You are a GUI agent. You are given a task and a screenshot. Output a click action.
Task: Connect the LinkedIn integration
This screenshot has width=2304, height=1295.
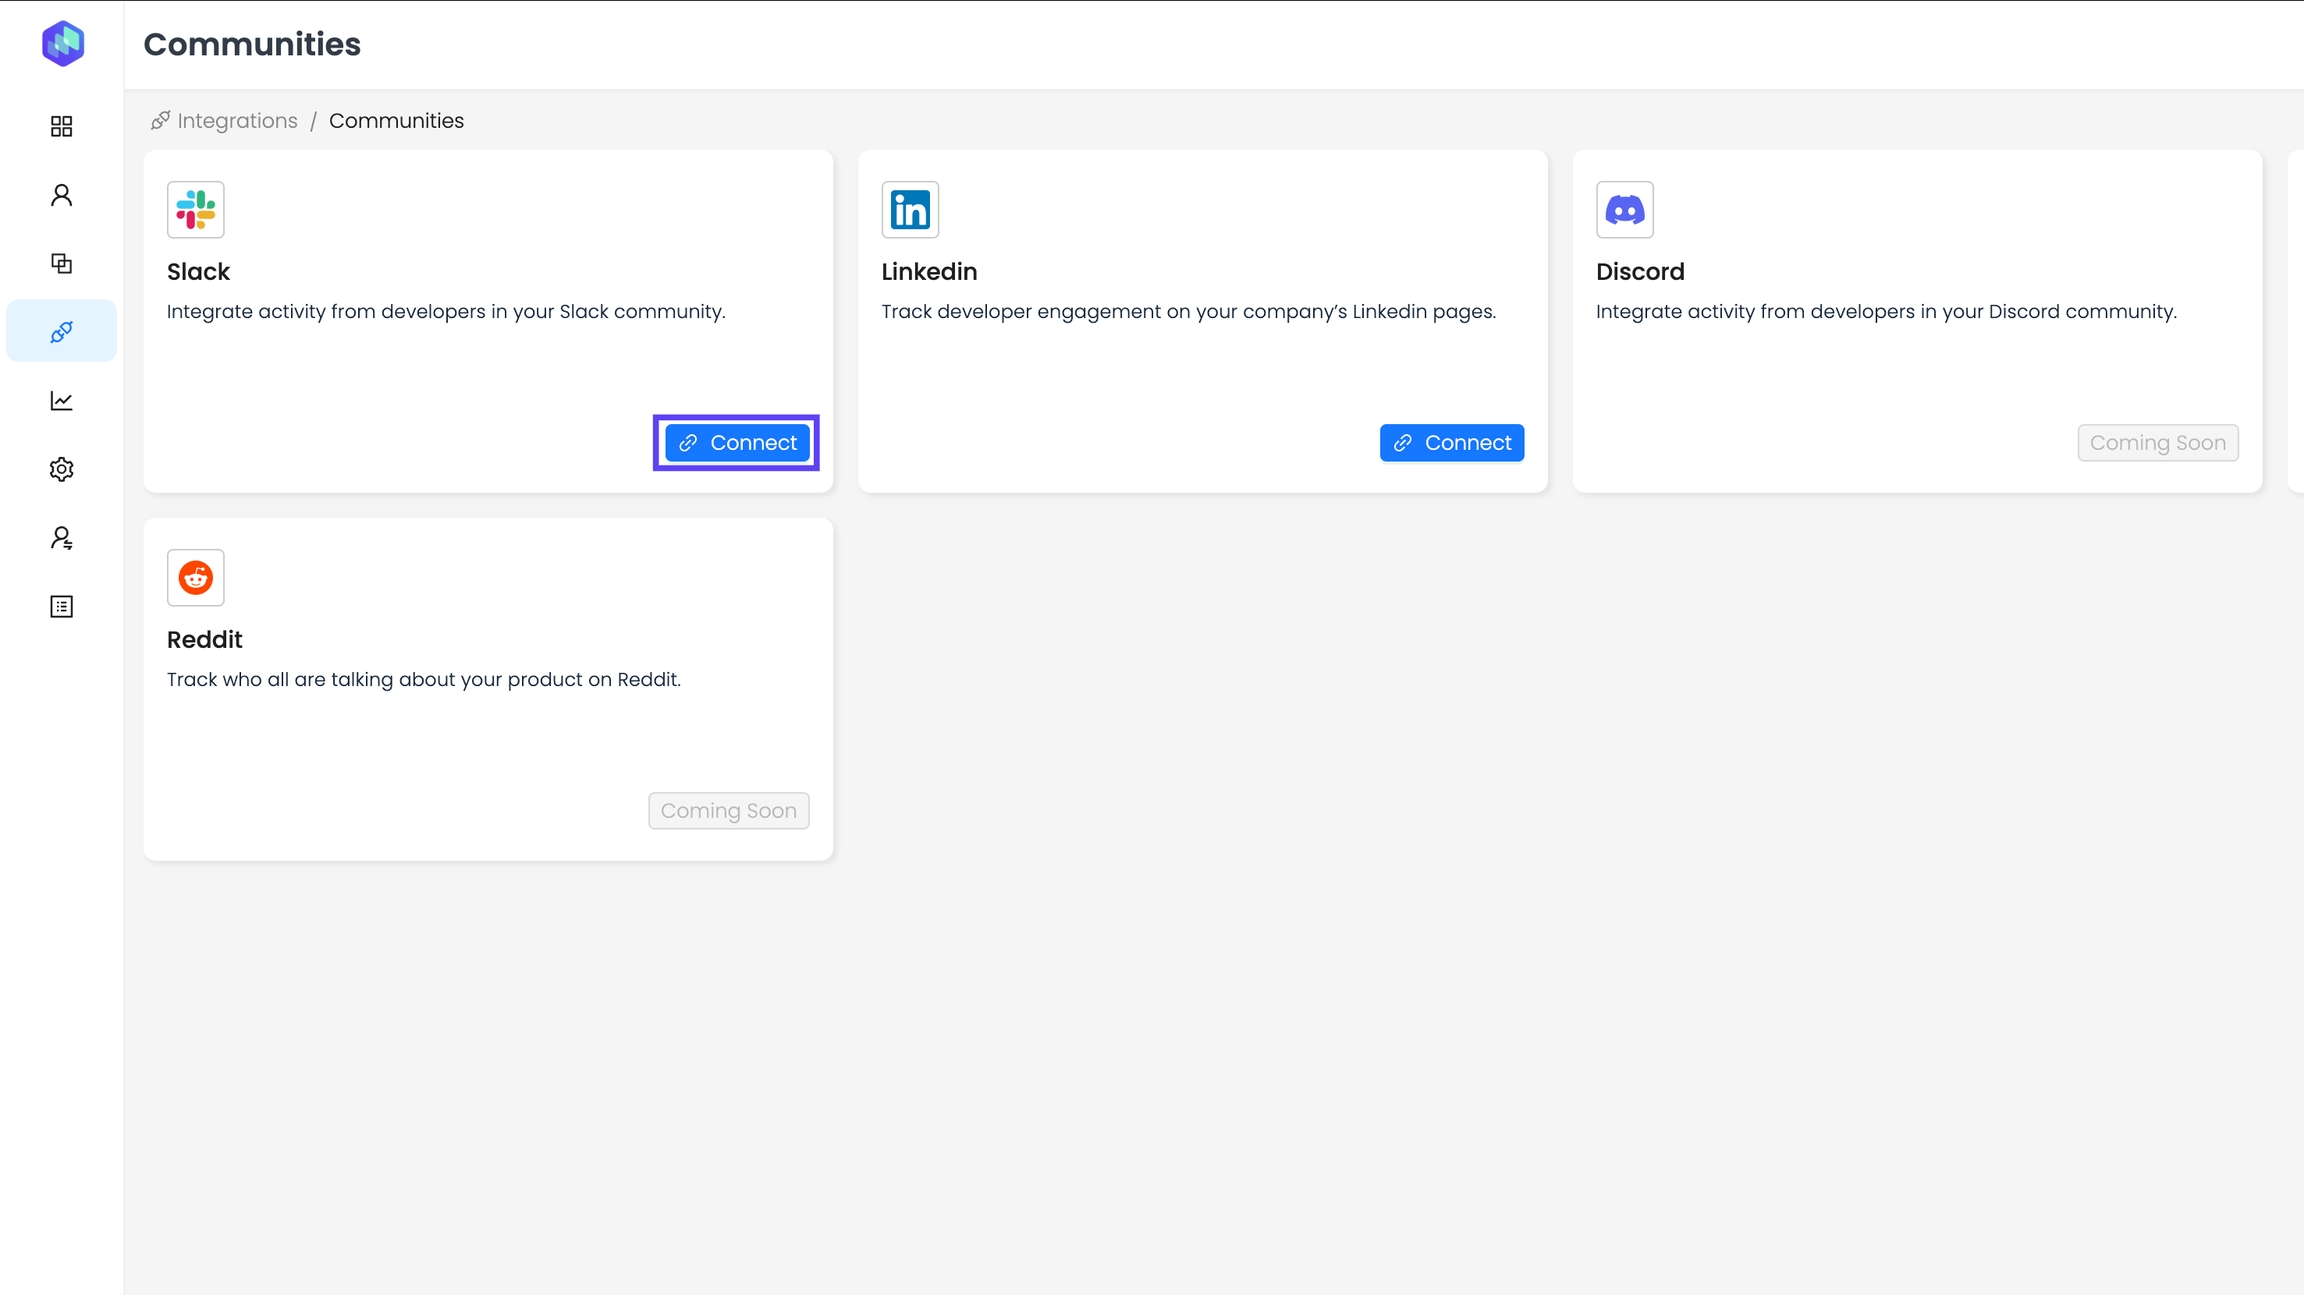point(1451,443)
